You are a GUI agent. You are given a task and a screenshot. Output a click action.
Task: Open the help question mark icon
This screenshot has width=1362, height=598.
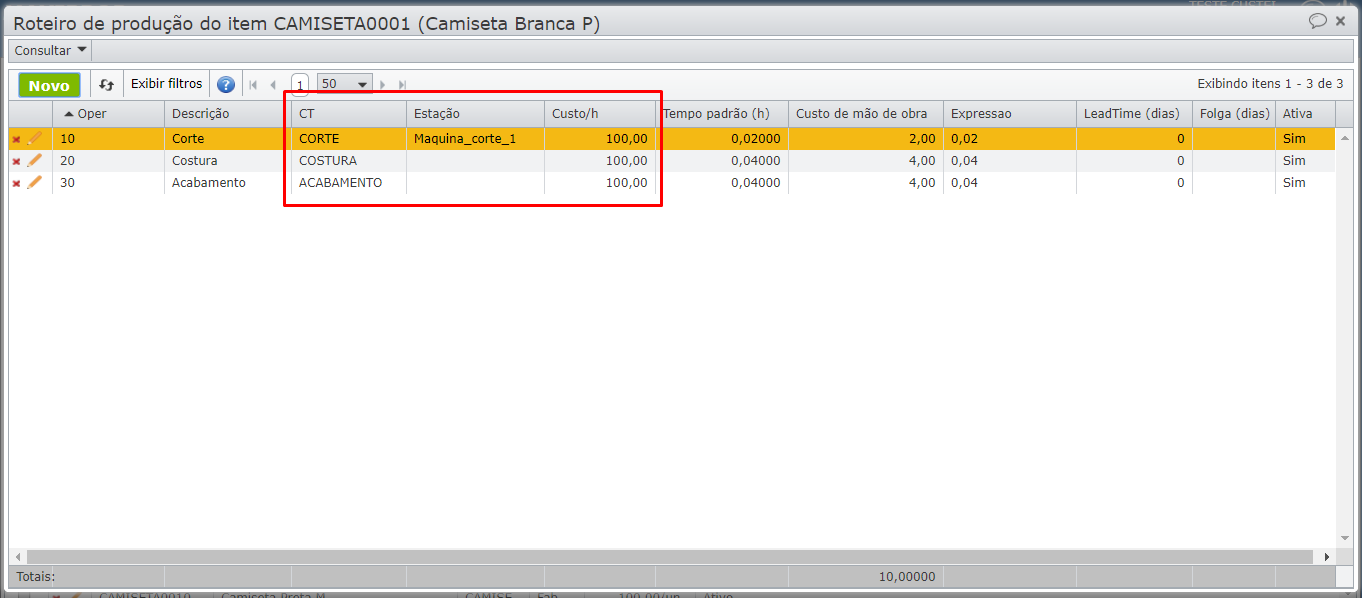point(226,85)
